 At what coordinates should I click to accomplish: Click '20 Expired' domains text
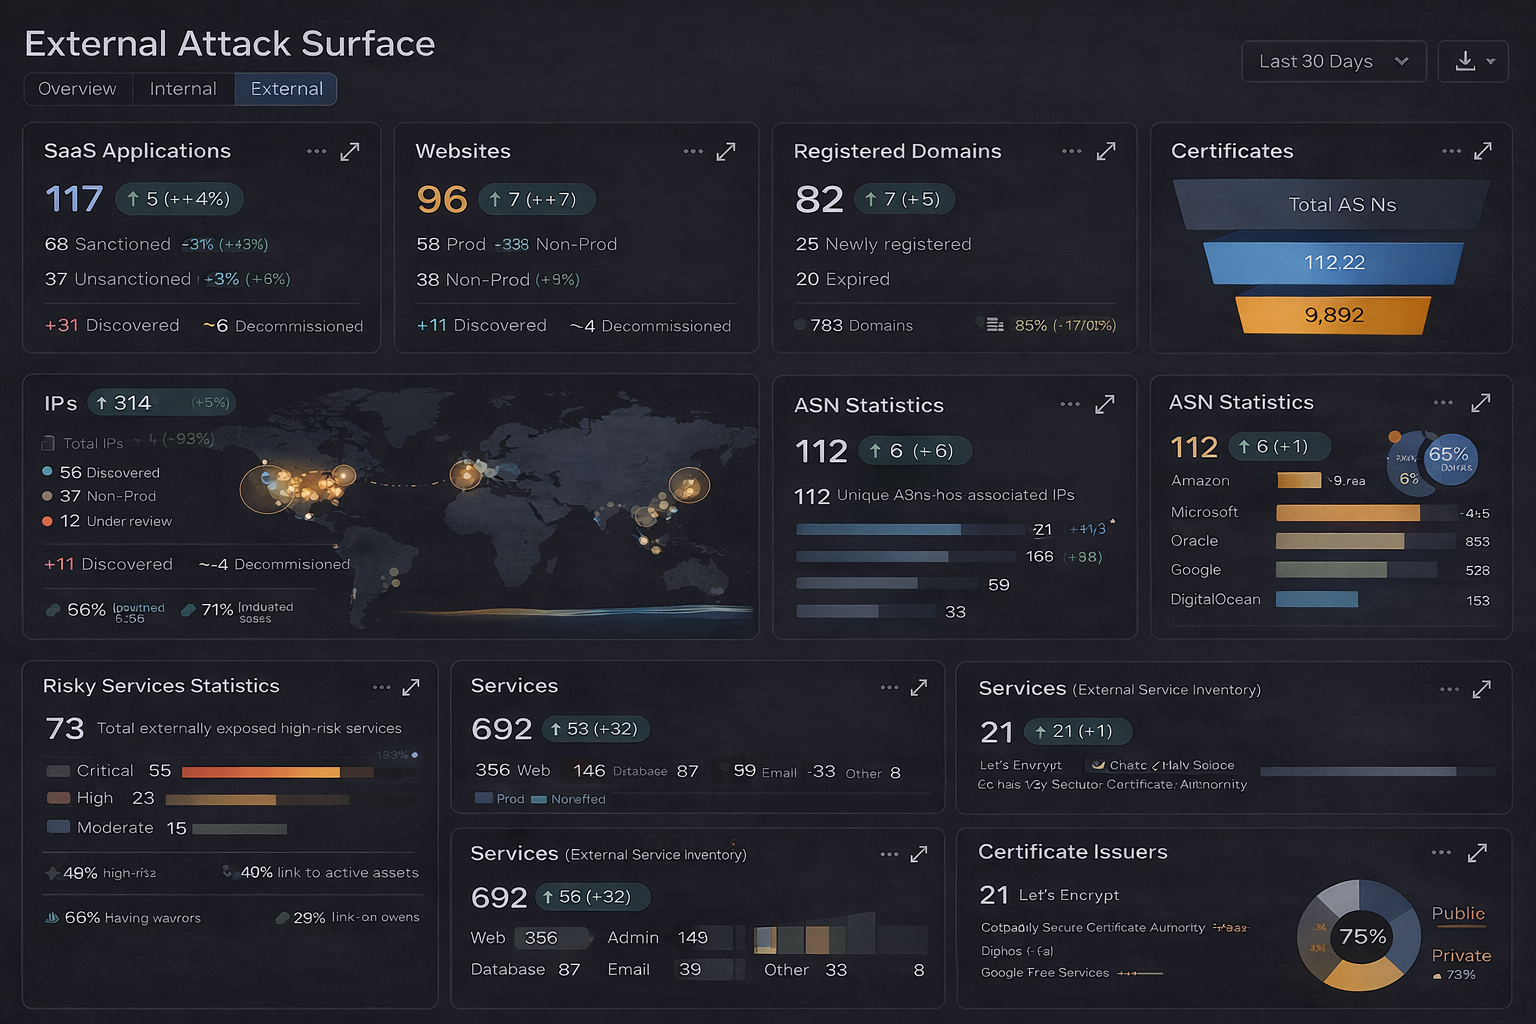[x=842, y=279]
